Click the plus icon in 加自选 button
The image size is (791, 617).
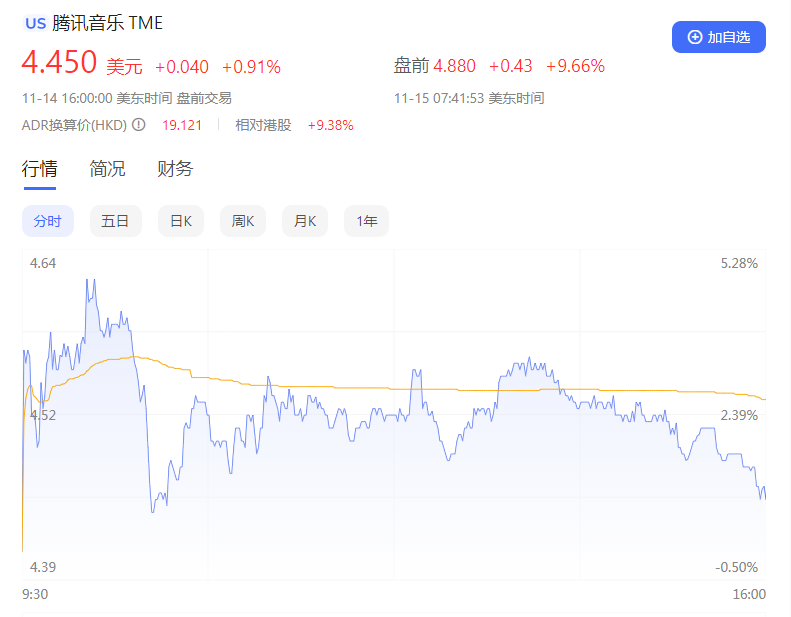(695, 37)
